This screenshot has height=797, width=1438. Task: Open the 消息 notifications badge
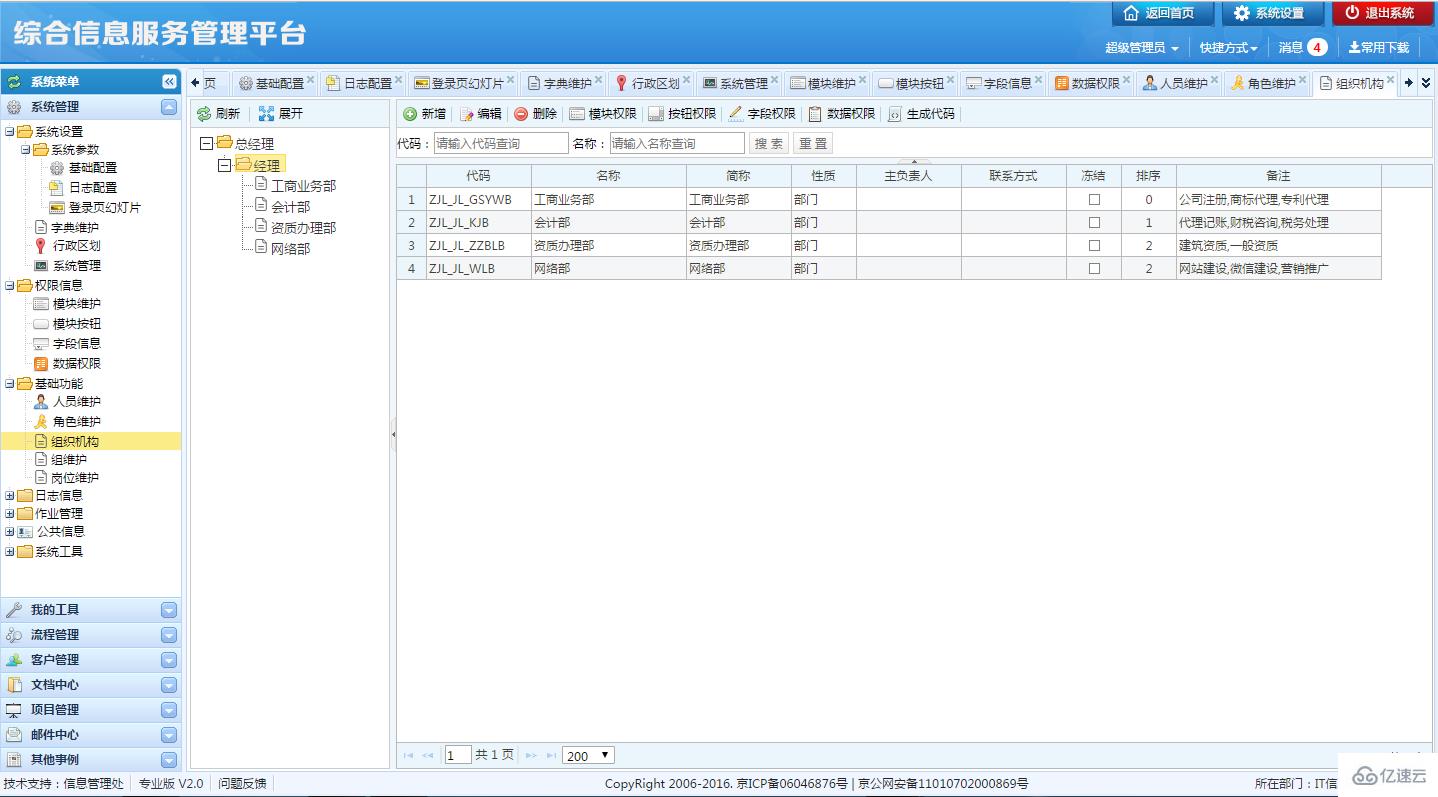[1316, 47]
